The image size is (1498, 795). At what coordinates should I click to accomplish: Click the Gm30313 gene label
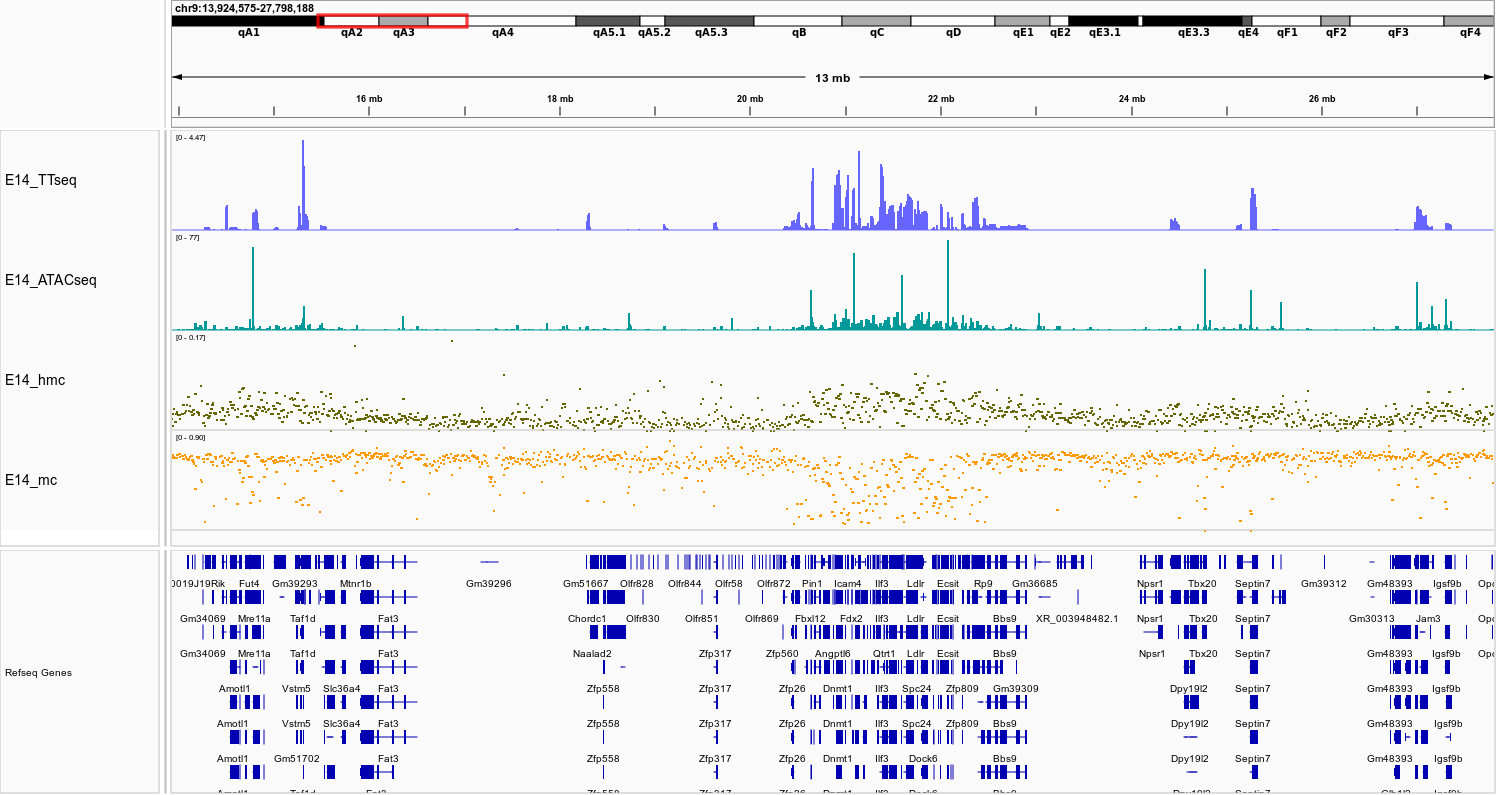click(x=1372, y=618)
